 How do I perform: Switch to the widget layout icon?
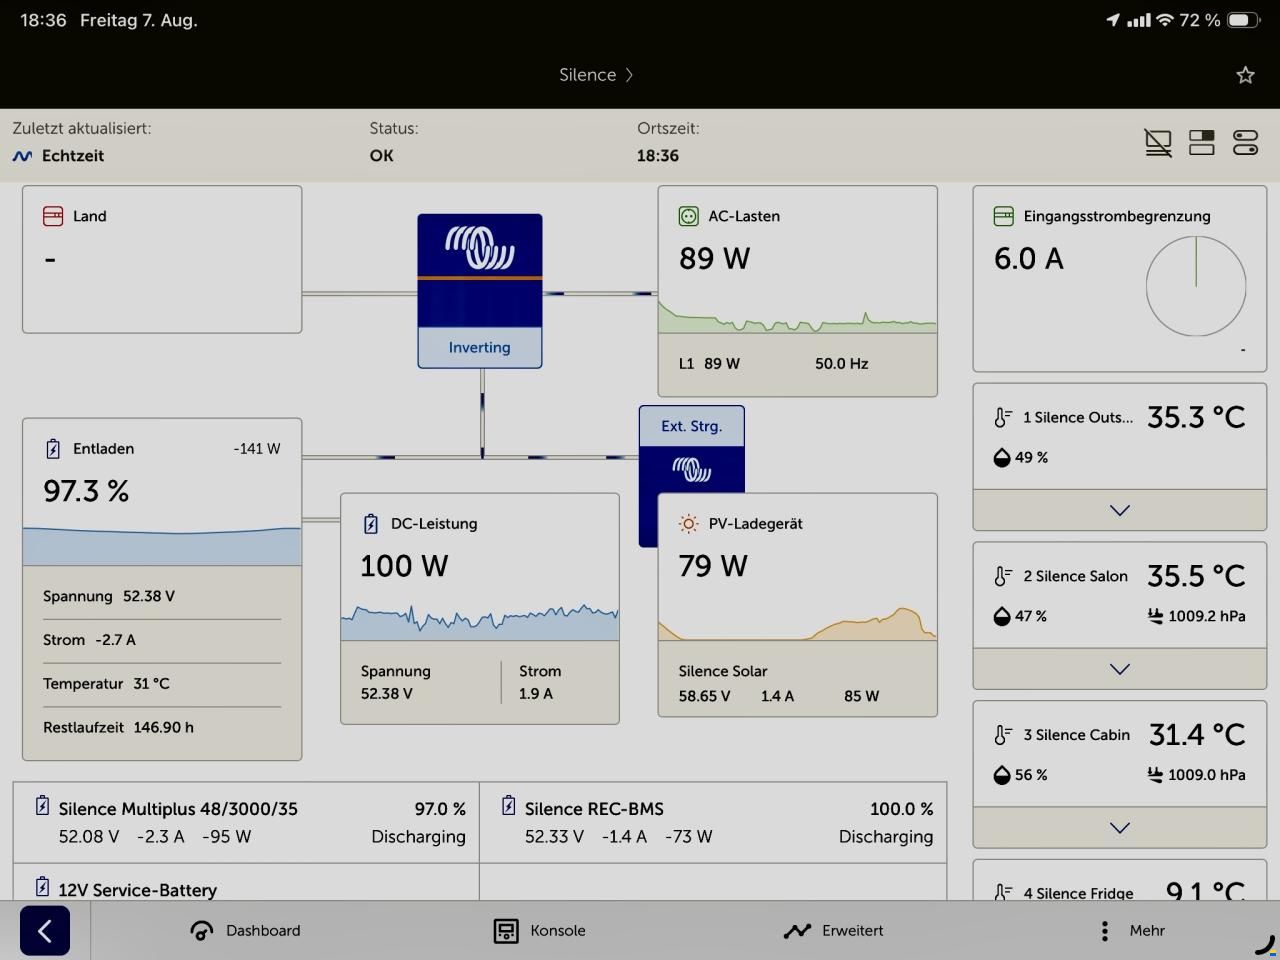[1202, 143]
